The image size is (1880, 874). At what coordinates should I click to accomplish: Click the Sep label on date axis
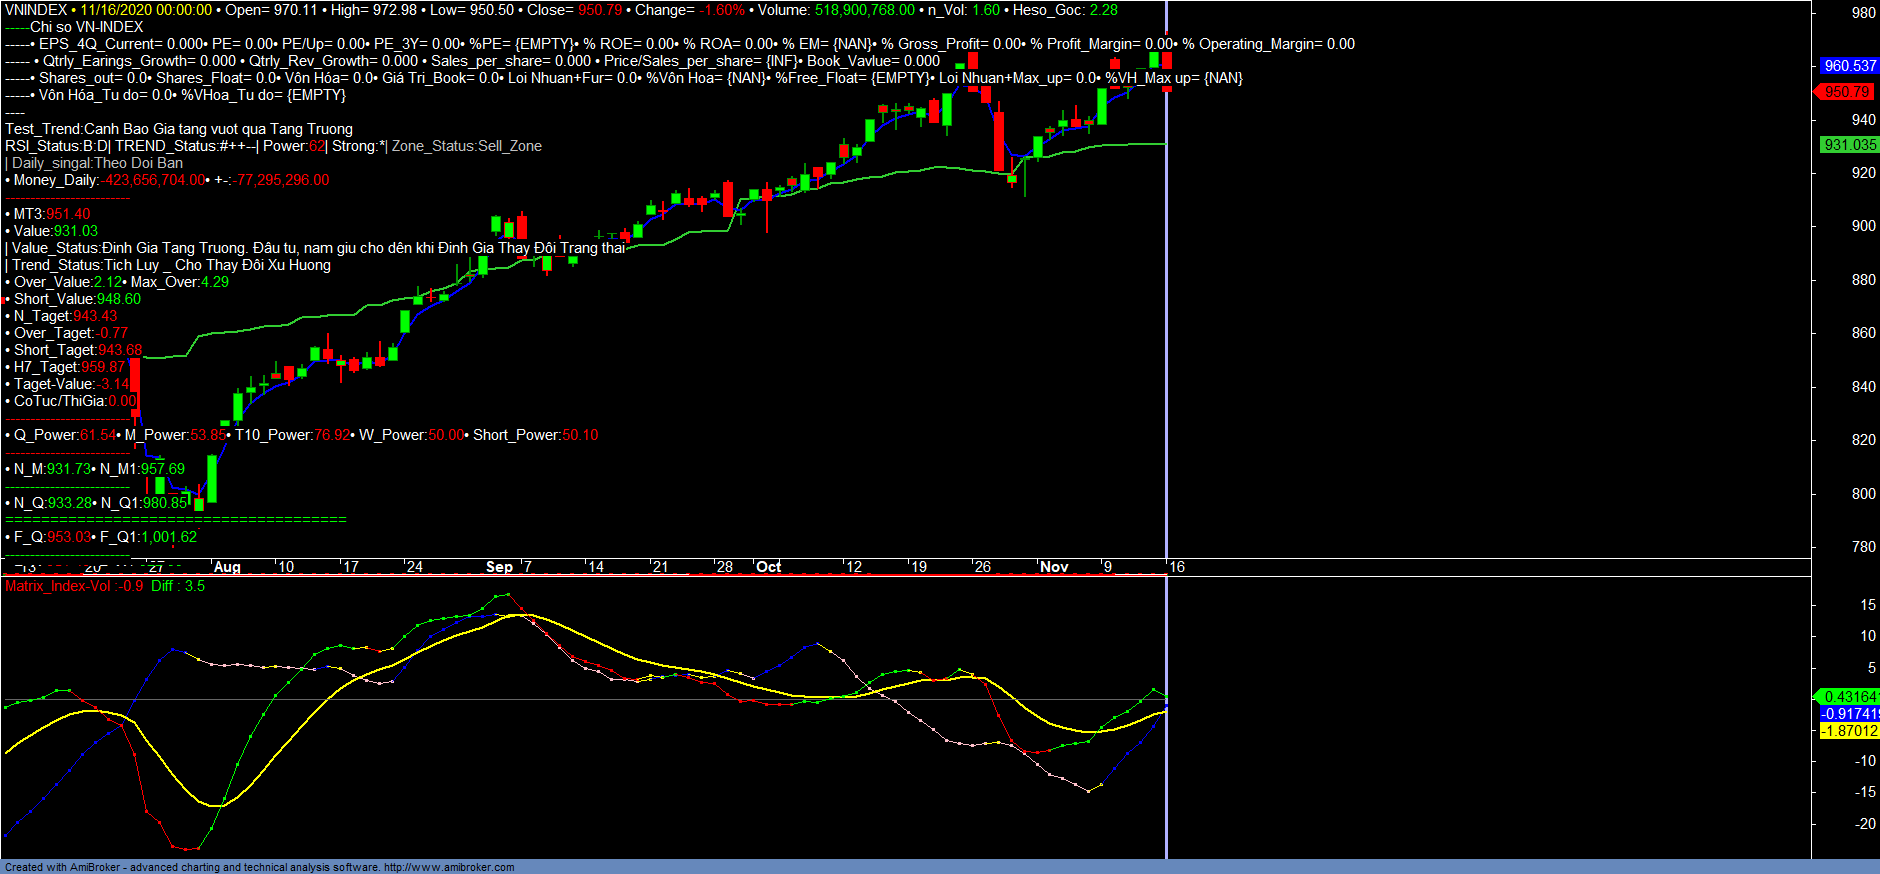tap(499, 567)
